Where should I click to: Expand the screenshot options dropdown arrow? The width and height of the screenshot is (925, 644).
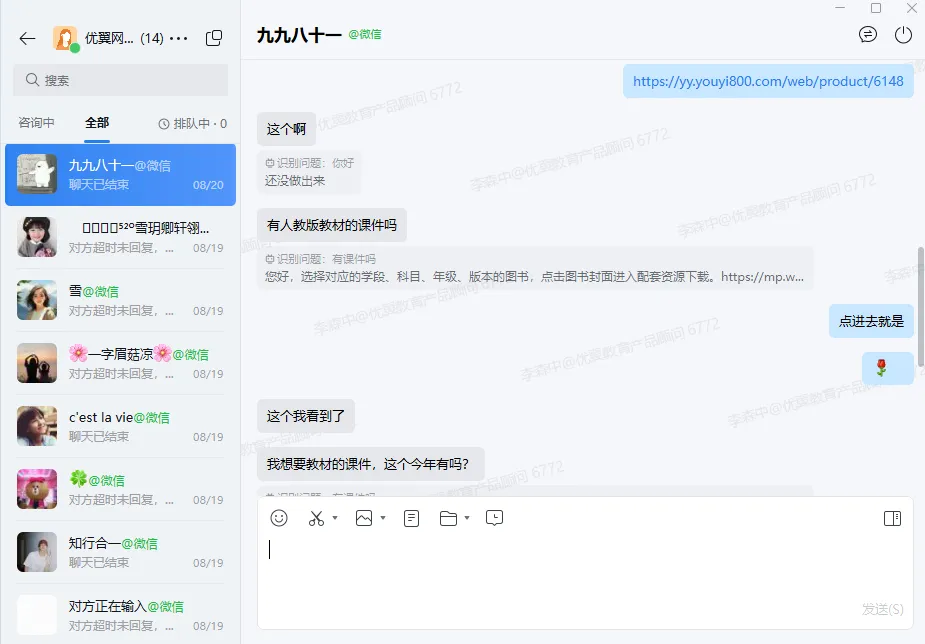click(335, 518)
